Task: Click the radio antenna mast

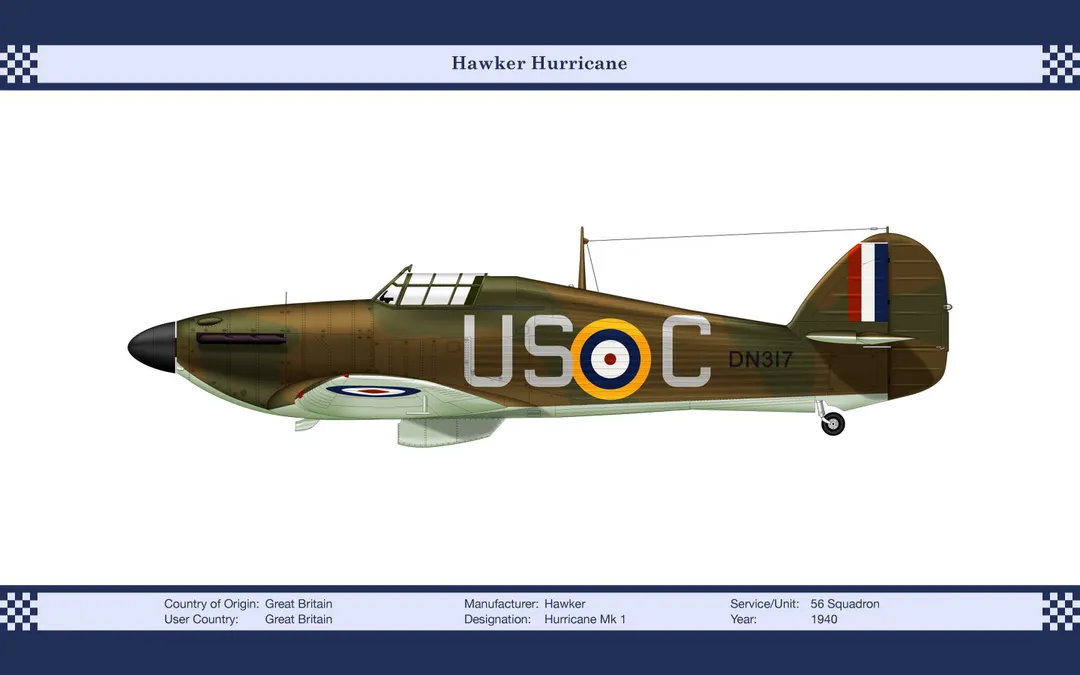Action: 582,258
